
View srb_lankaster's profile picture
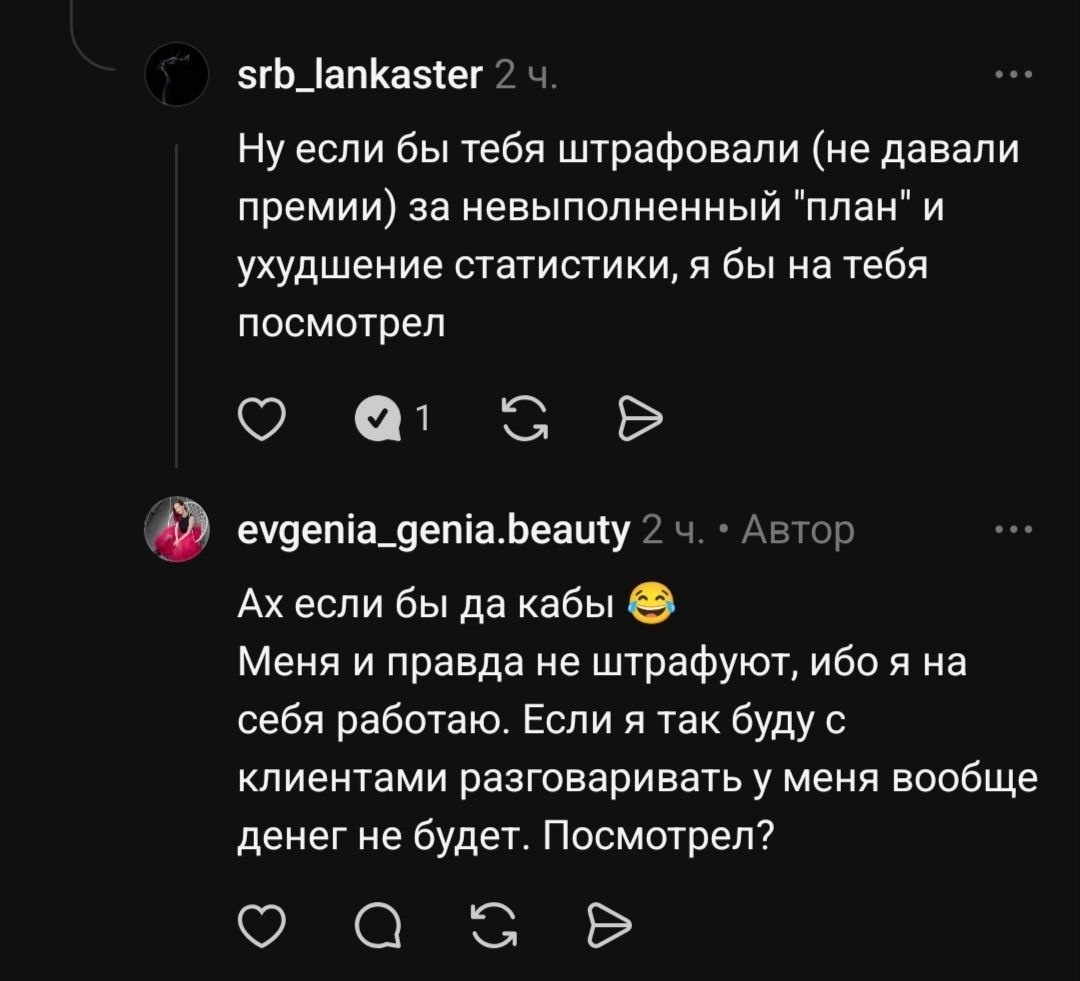[x=176, y=73]
